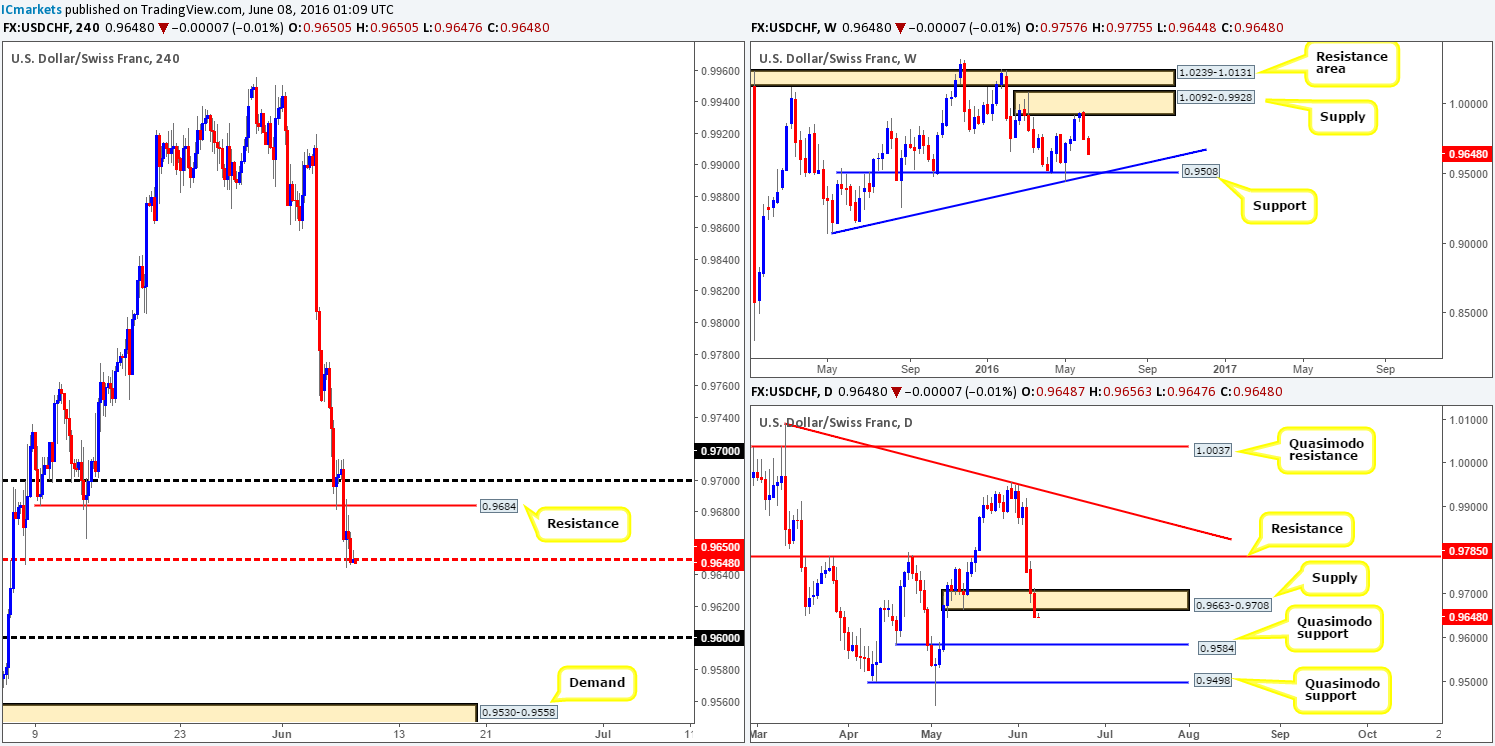Click the TradingView.com published header text
Screen dimensions: 1495x746
pos(199,8)
